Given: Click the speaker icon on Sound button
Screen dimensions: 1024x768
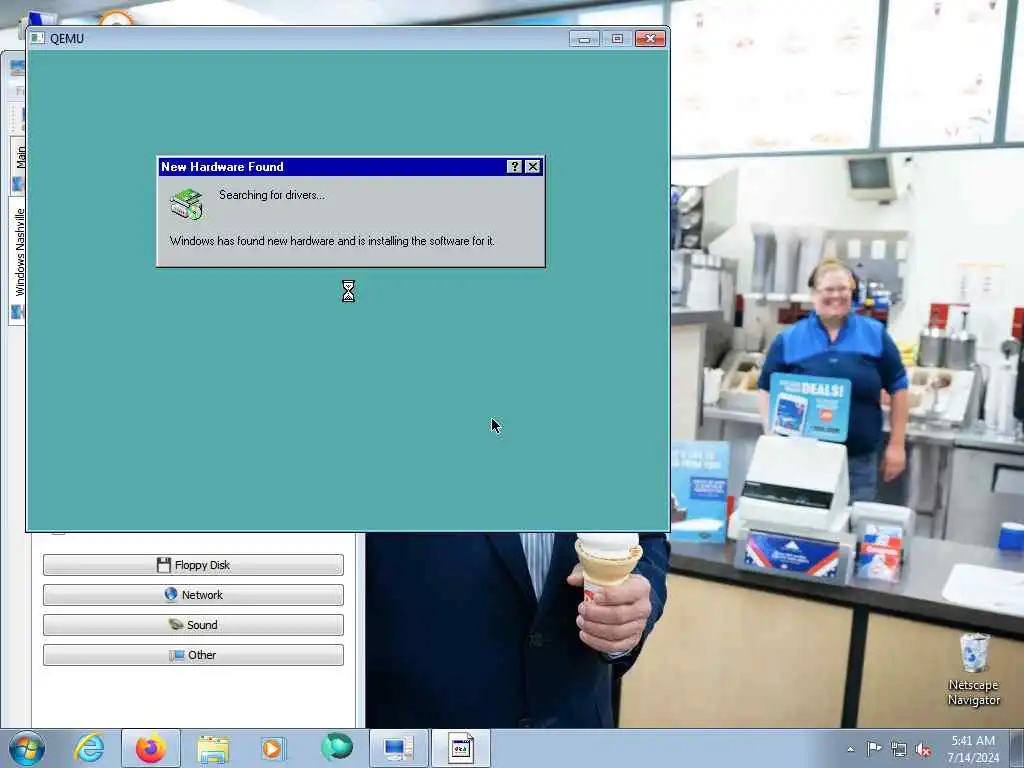Looking at the screenshot, I should coord(176,624).
